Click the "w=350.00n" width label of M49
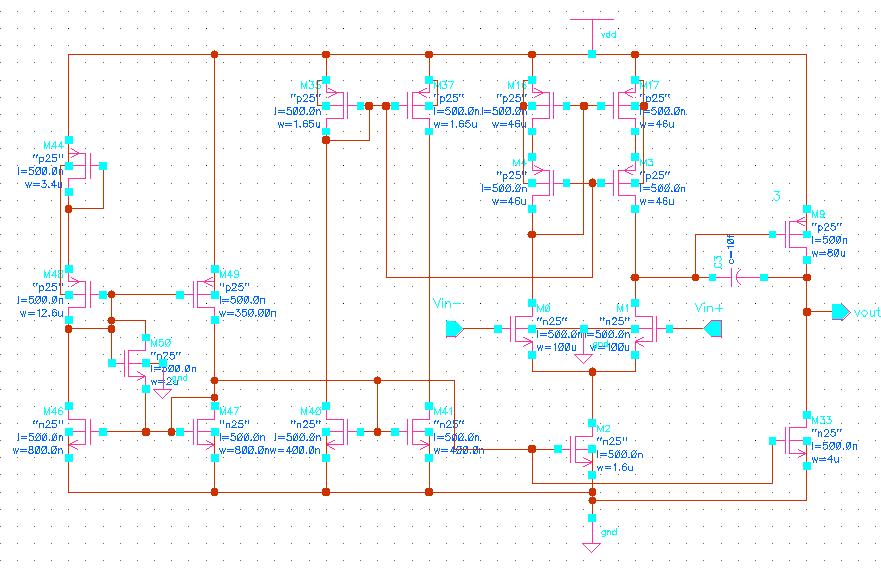The height and width of the screenshot is (569, 881). pos(247,313)
